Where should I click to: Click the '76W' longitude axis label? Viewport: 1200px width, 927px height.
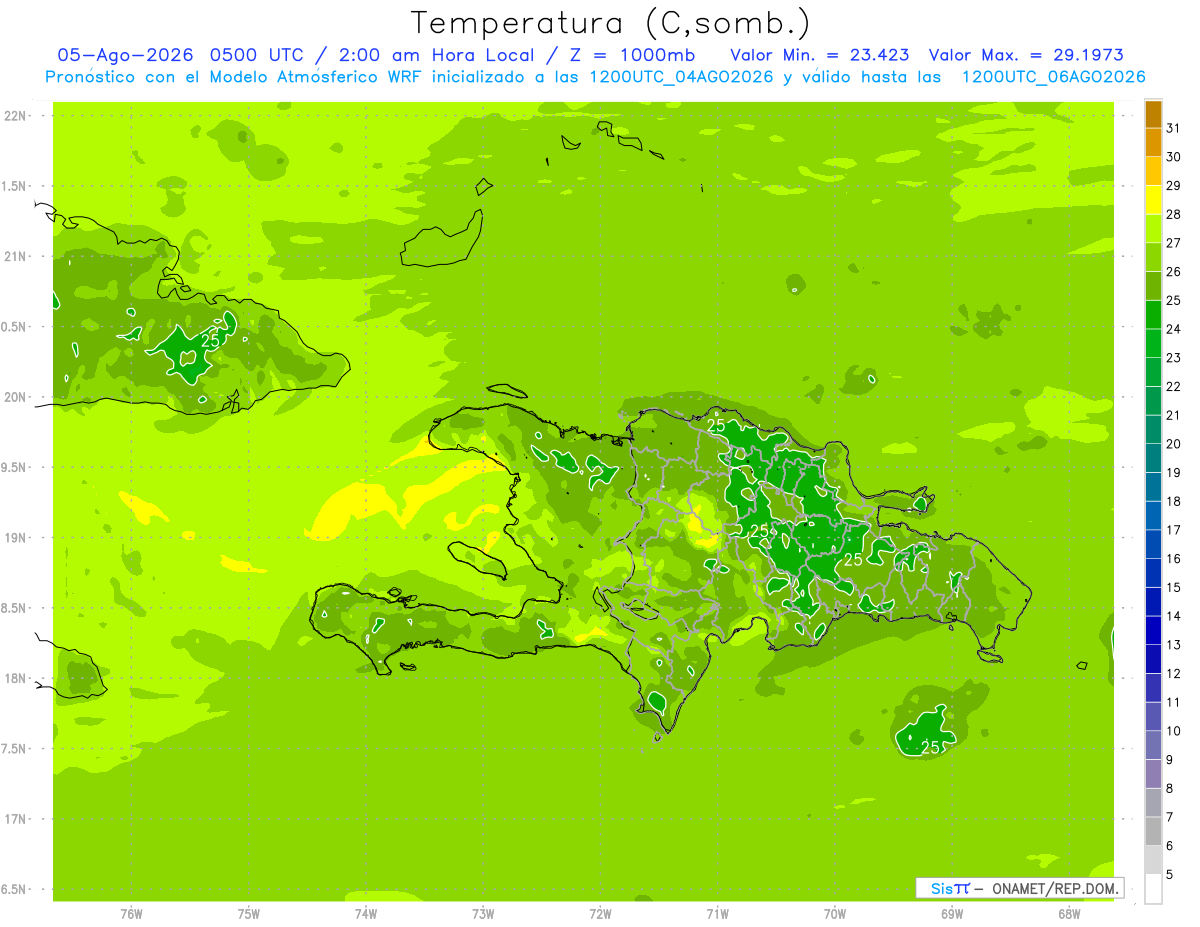coord(131,914)
